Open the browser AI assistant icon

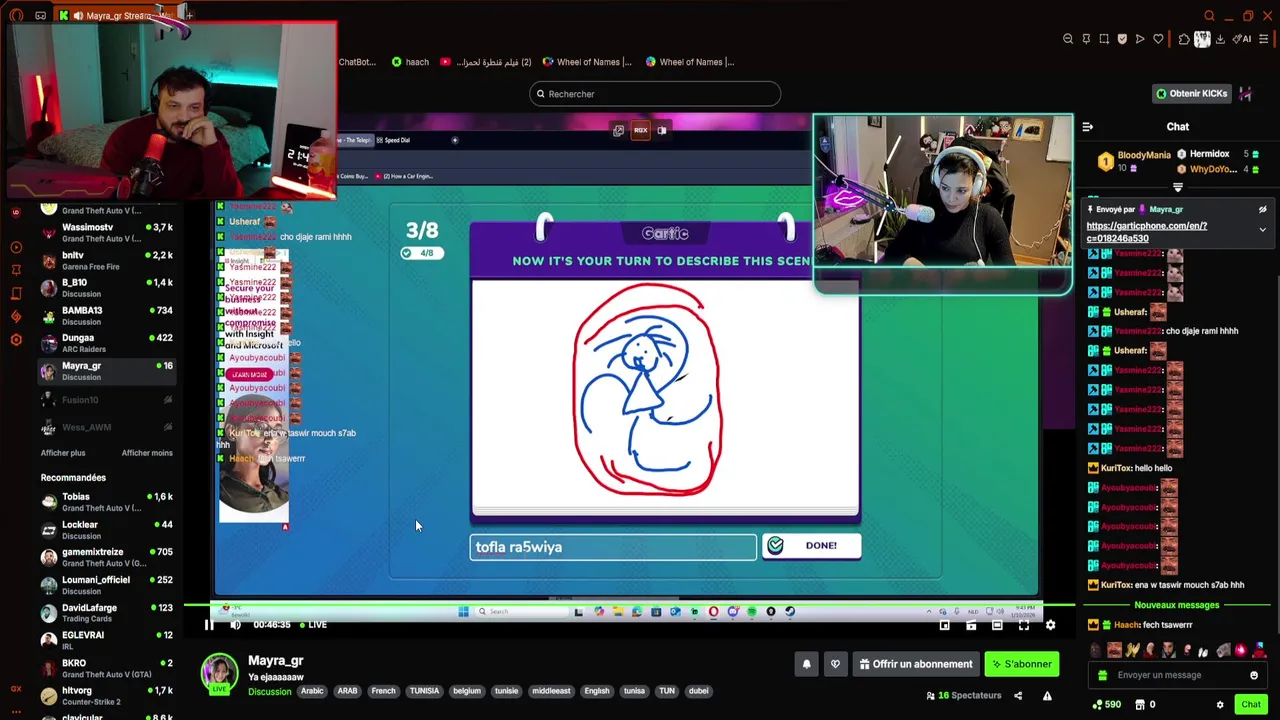tap(1242, 39)
